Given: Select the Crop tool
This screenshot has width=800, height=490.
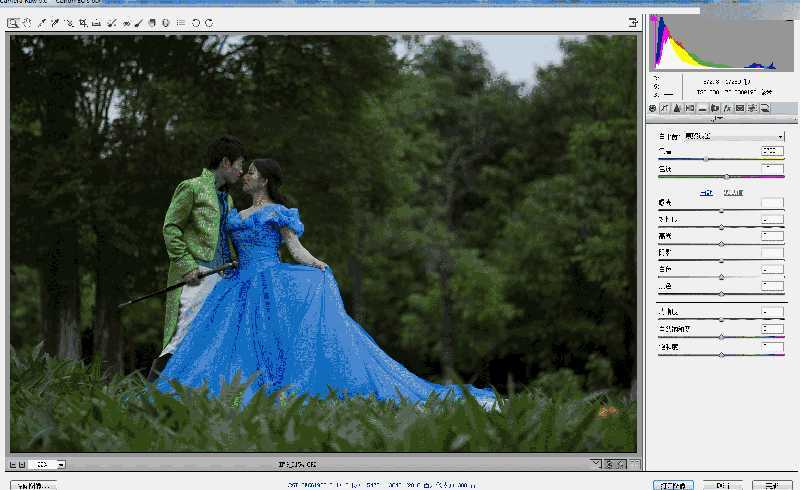Looking at the screenshot, I should [x=83, y=23].
